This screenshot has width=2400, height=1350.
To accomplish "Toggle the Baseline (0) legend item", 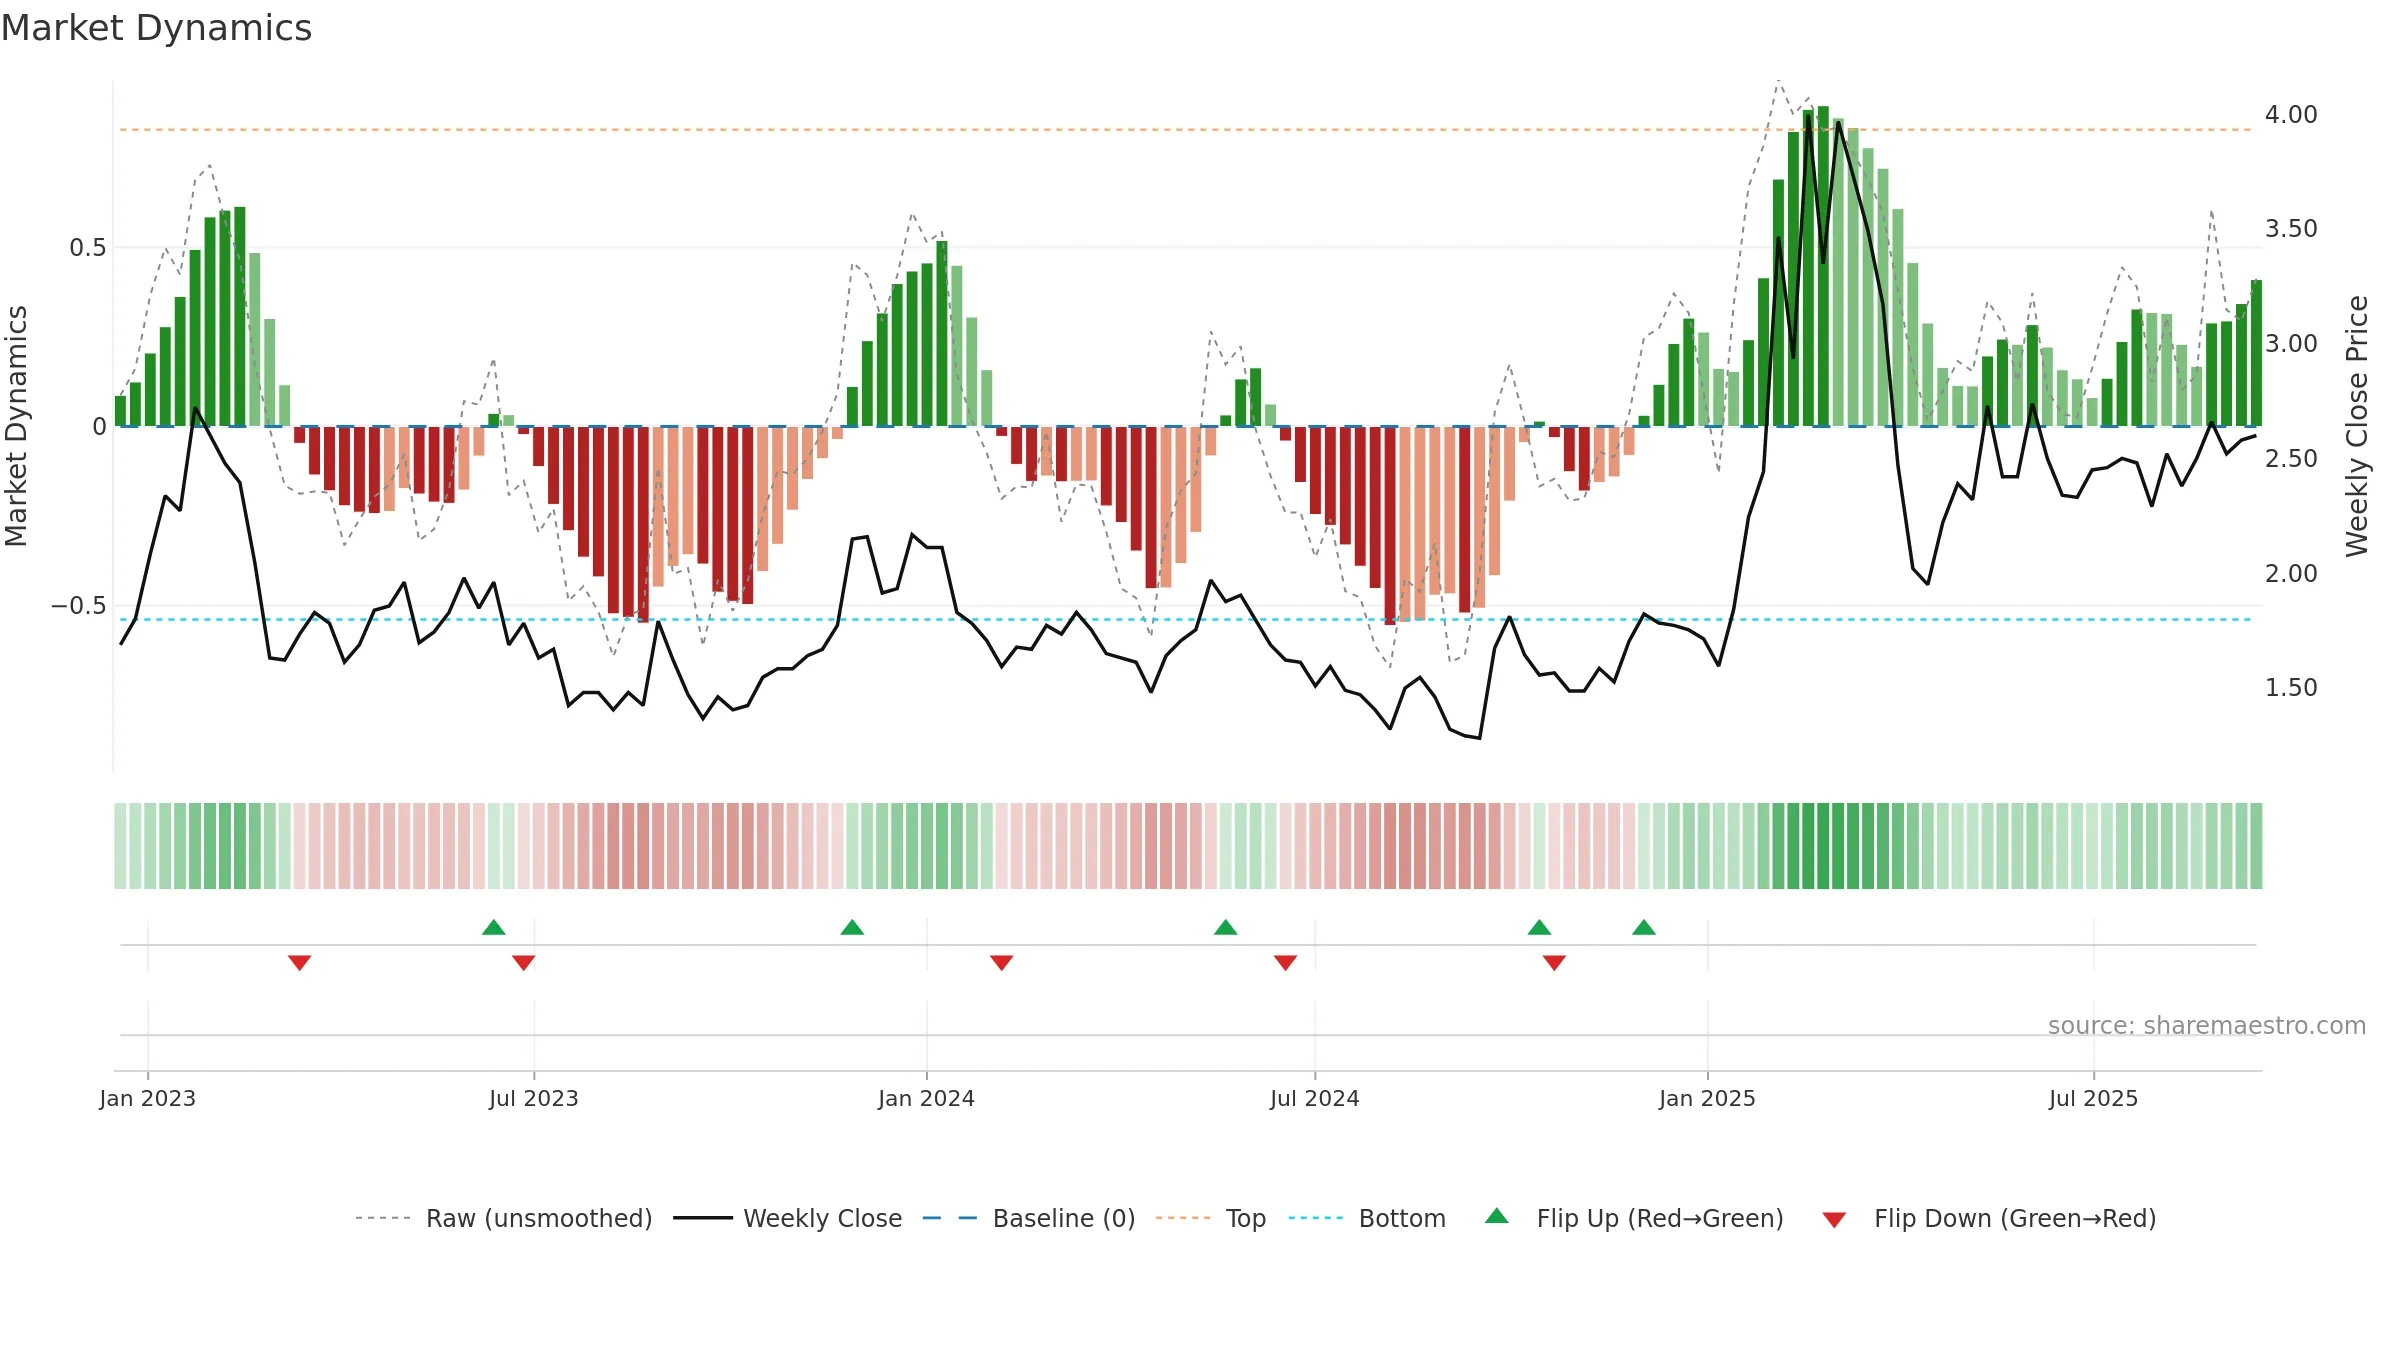I will tap(1029, 1218).
